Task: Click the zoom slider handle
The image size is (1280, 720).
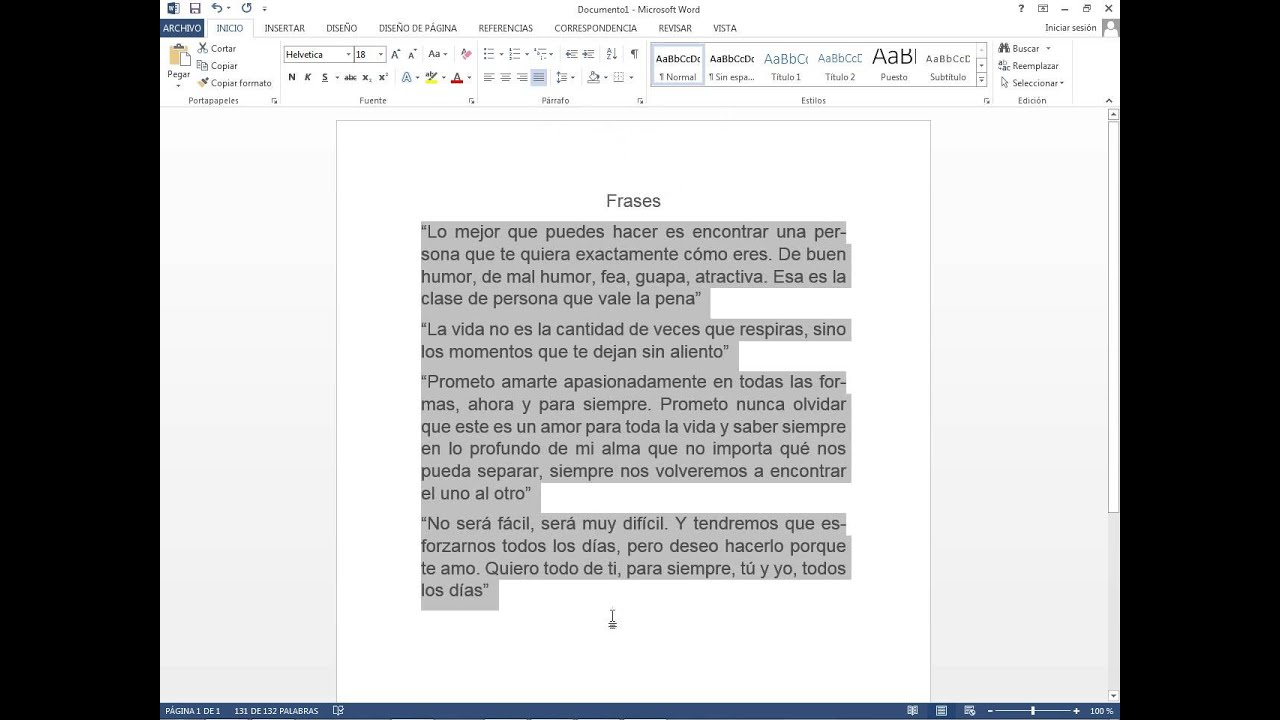Action: 1032,711
